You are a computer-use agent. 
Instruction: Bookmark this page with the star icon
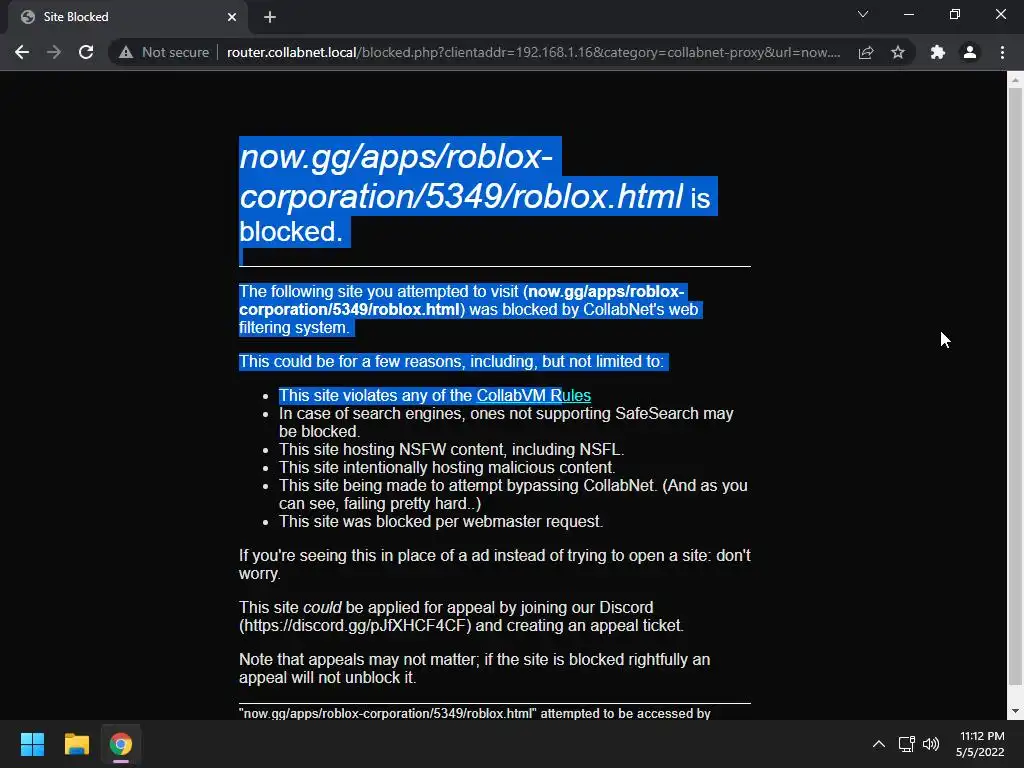(x=898, y=52)
